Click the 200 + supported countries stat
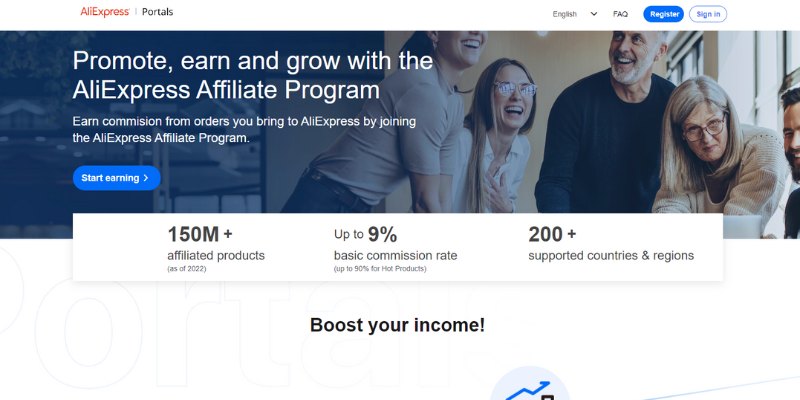800x400 pixels. [x=611, y=243]
